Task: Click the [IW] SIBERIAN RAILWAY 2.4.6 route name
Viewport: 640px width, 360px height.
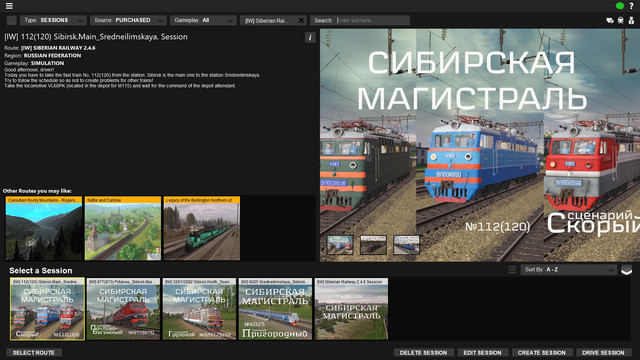Action: [58, 48]
